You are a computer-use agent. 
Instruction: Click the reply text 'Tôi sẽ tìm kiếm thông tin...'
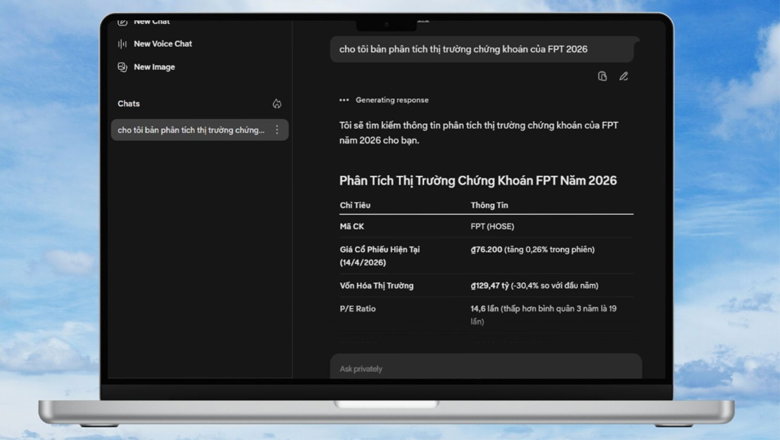[479, 133]
